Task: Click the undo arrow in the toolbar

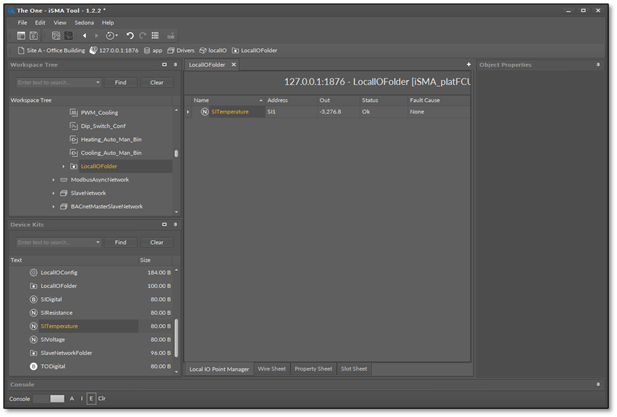Action: [129, 36]
